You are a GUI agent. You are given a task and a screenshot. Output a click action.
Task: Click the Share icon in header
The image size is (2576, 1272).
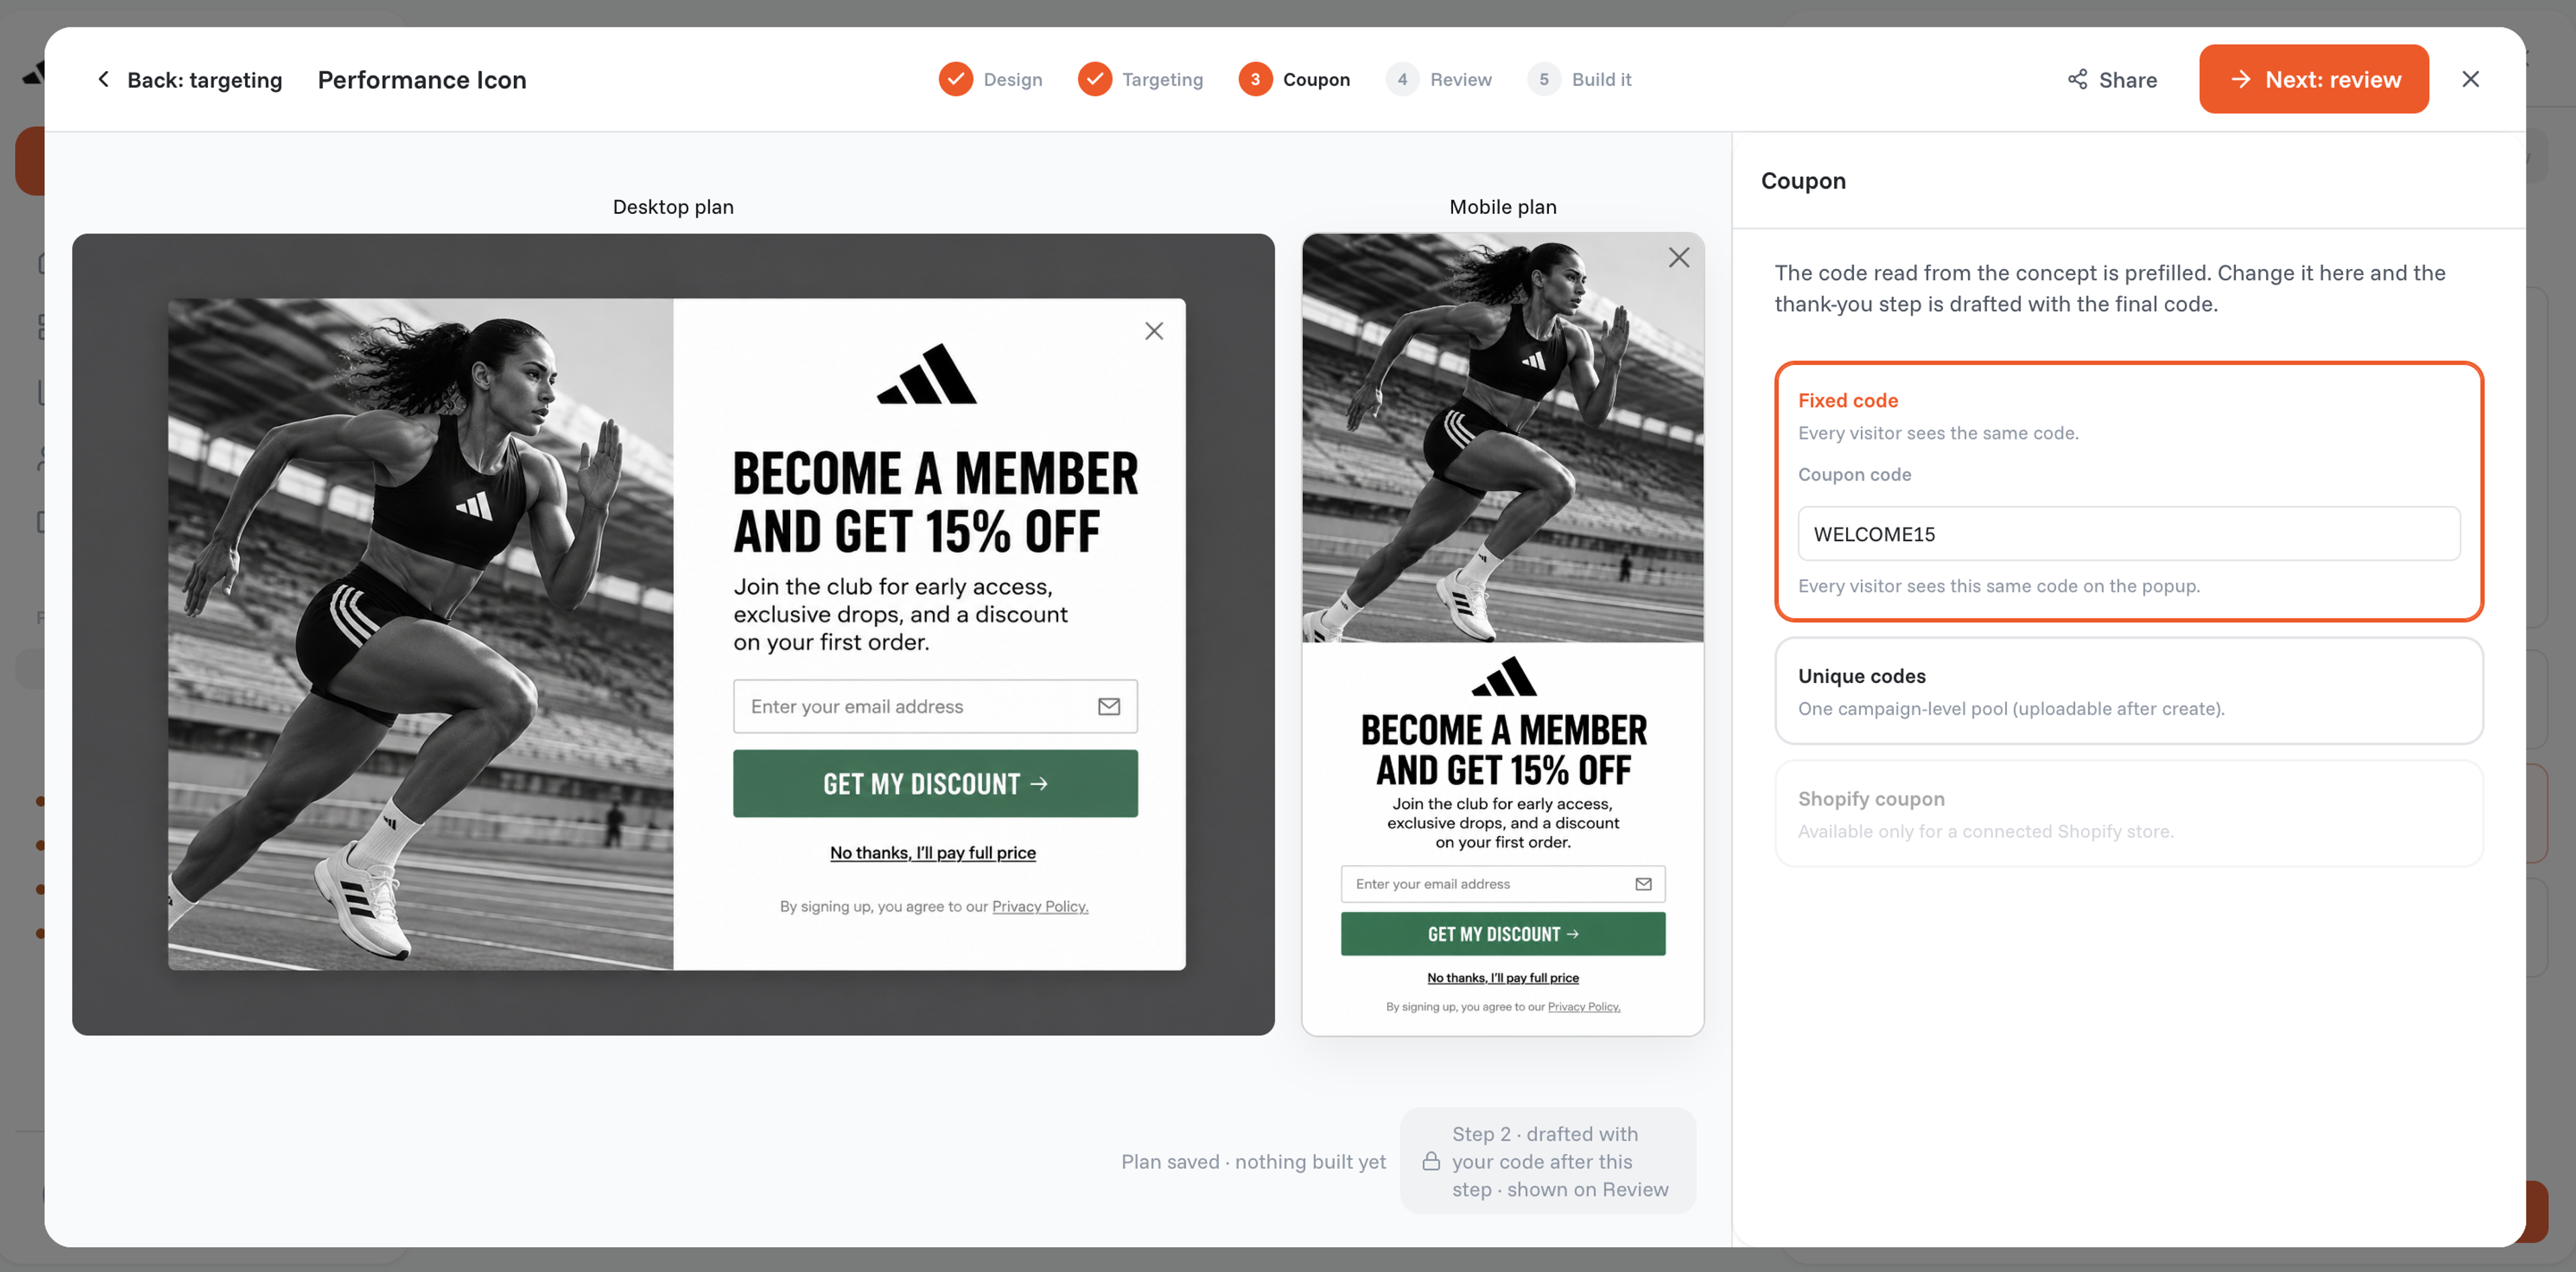[2077, 79]
